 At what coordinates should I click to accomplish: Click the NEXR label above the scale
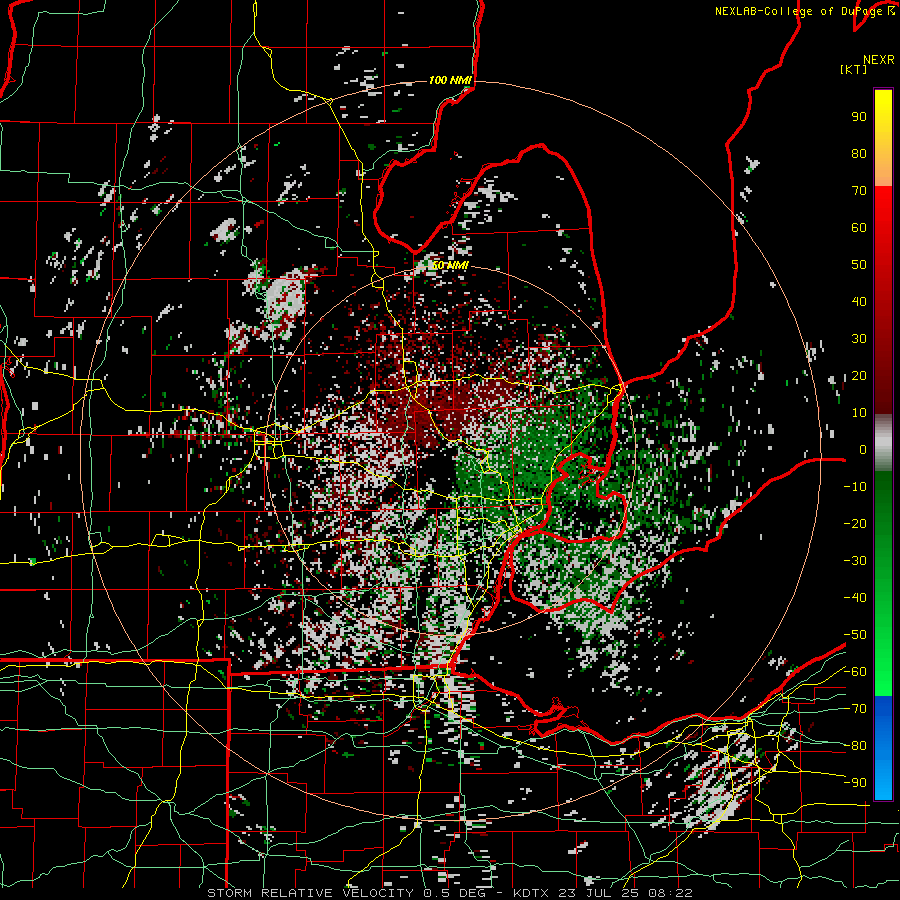(878, 60)
